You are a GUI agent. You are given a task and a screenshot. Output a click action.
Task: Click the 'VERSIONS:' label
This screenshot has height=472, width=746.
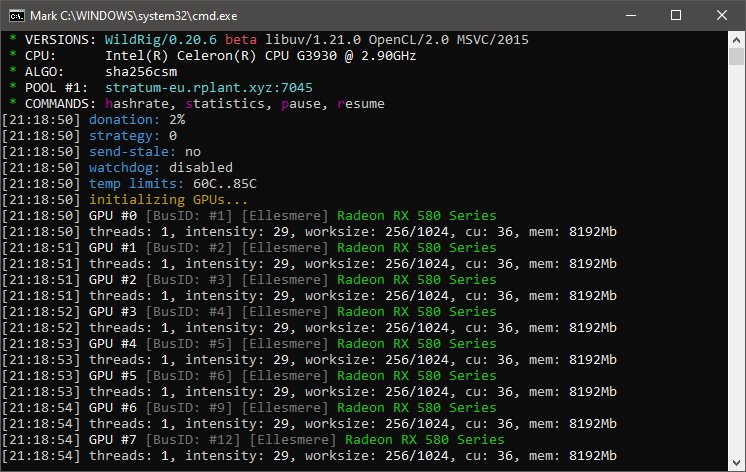[60, 40]
